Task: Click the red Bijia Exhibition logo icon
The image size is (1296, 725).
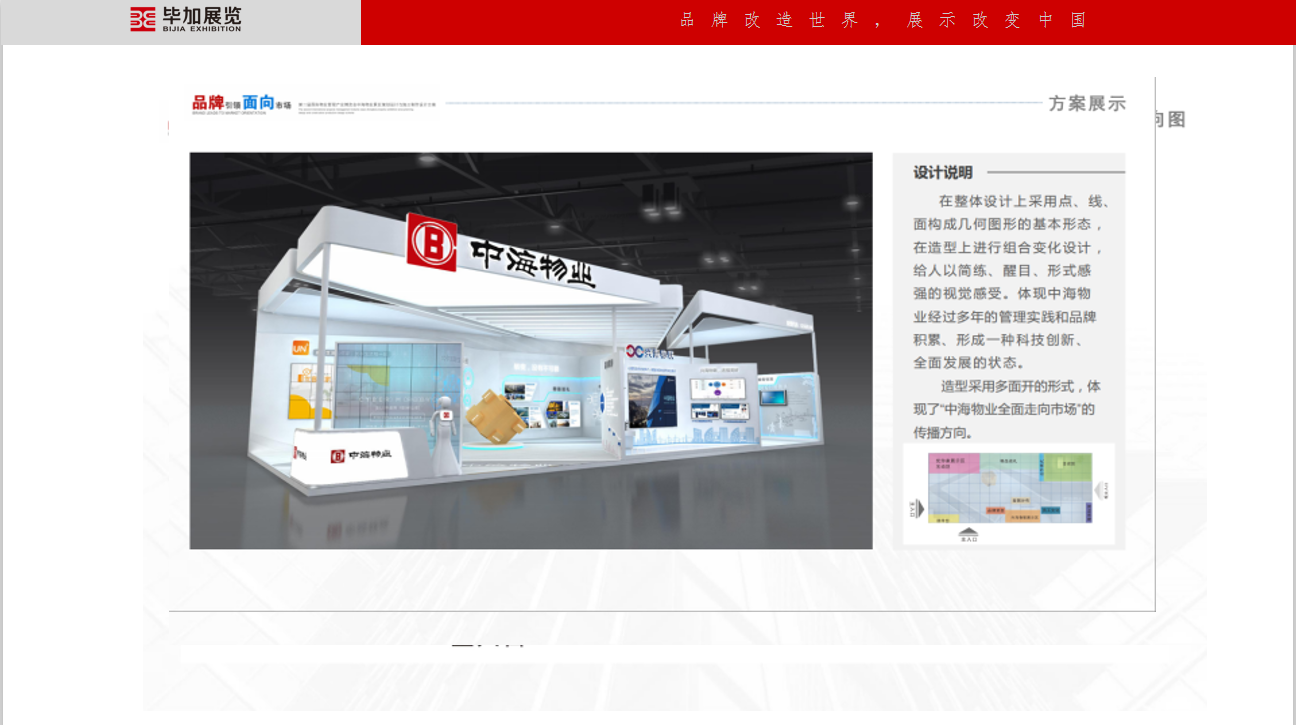Action: click(143, 19)
